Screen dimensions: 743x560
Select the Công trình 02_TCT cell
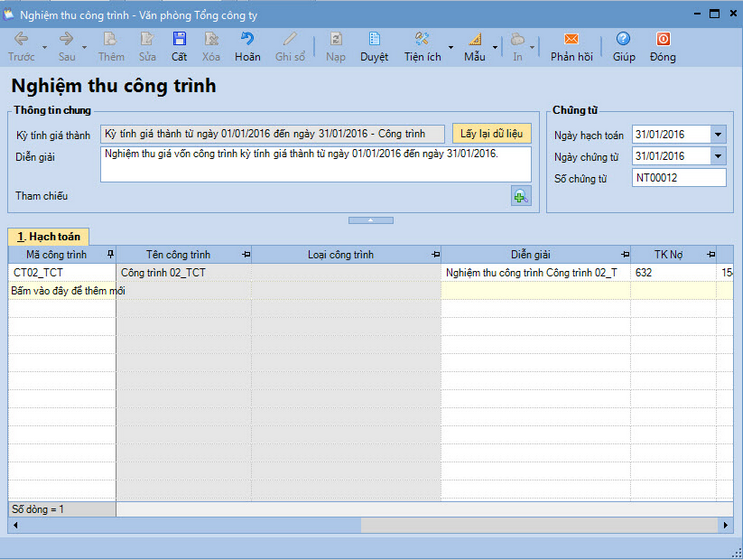184,272
